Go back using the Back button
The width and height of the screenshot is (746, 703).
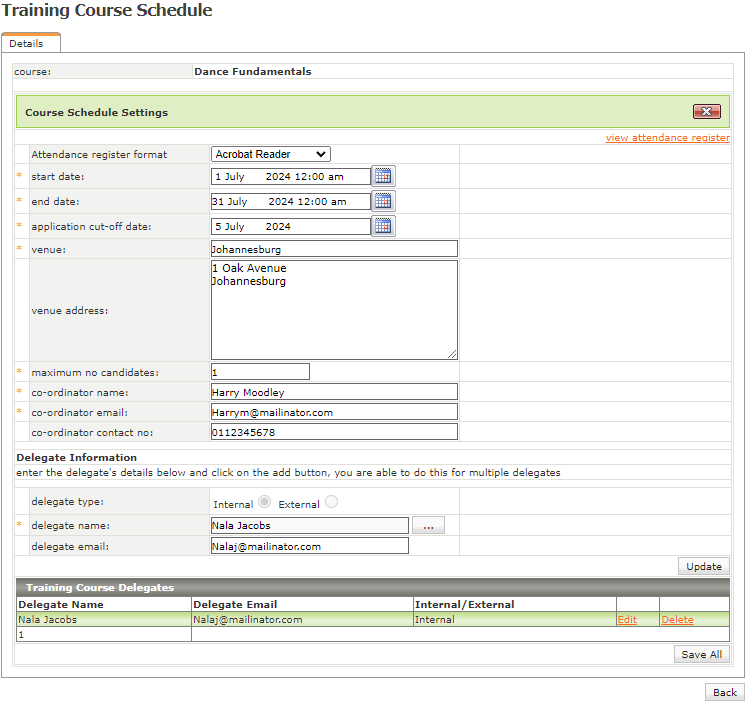[x=724, y=692]
